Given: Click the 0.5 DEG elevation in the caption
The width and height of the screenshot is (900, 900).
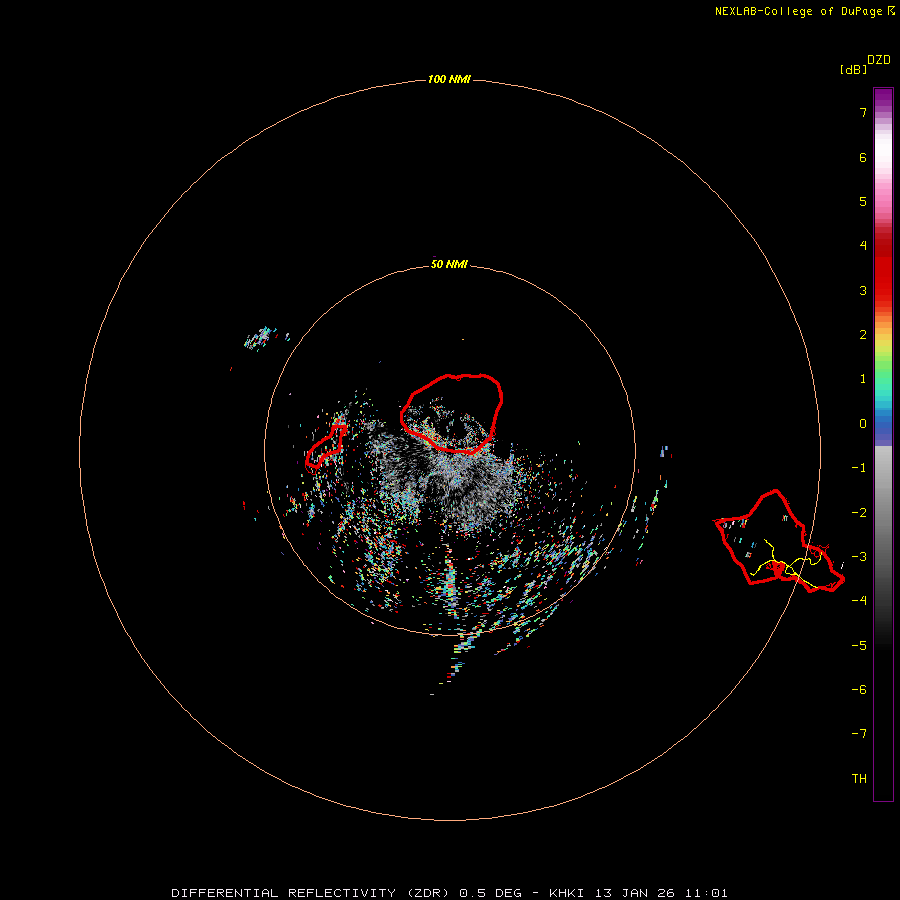Looking at the screenshot, I should coord(490,893).
